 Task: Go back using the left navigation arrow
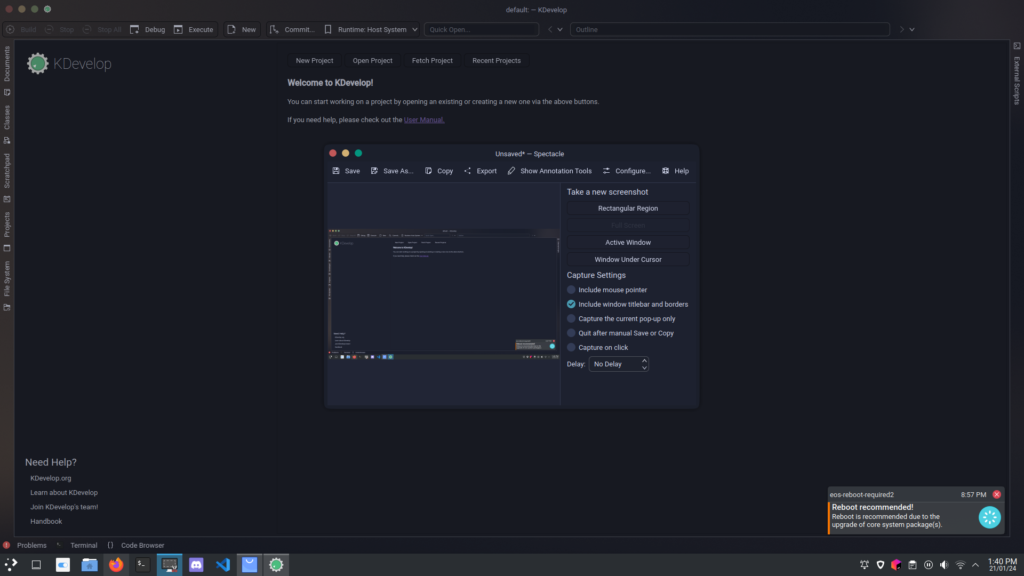point(550,29)
